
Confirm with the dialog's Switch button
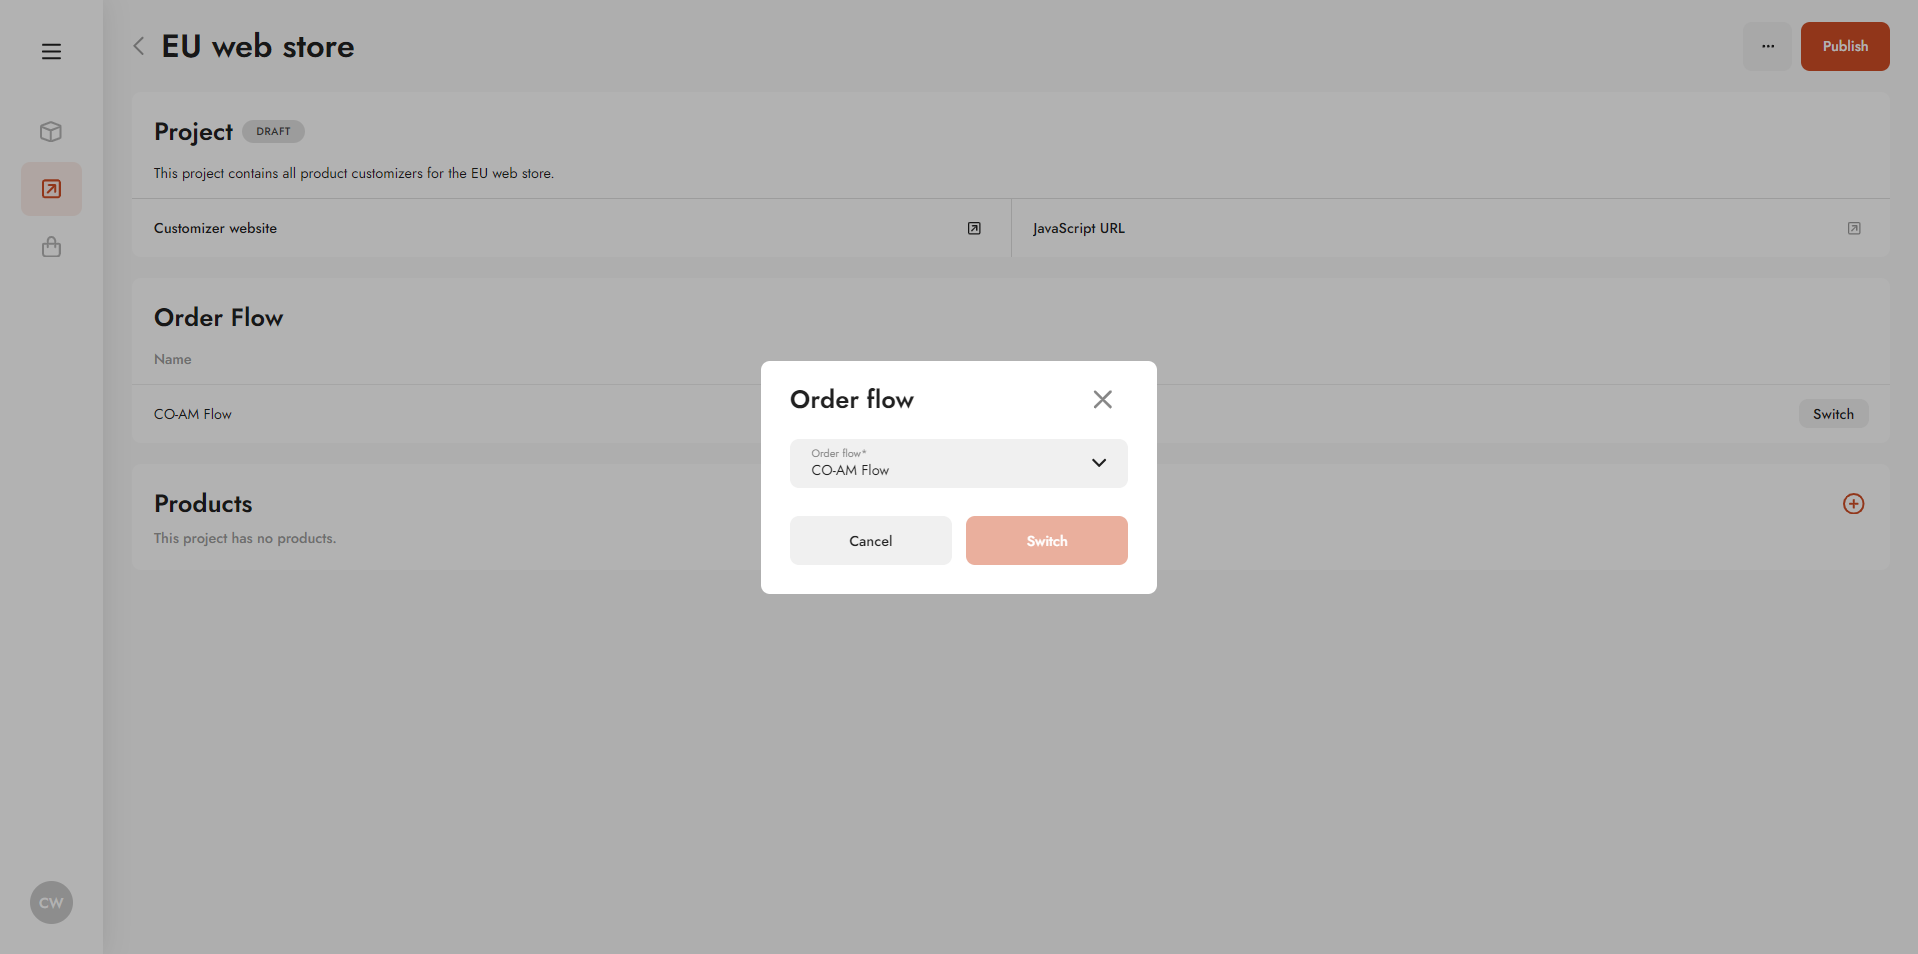[1047, 541]
